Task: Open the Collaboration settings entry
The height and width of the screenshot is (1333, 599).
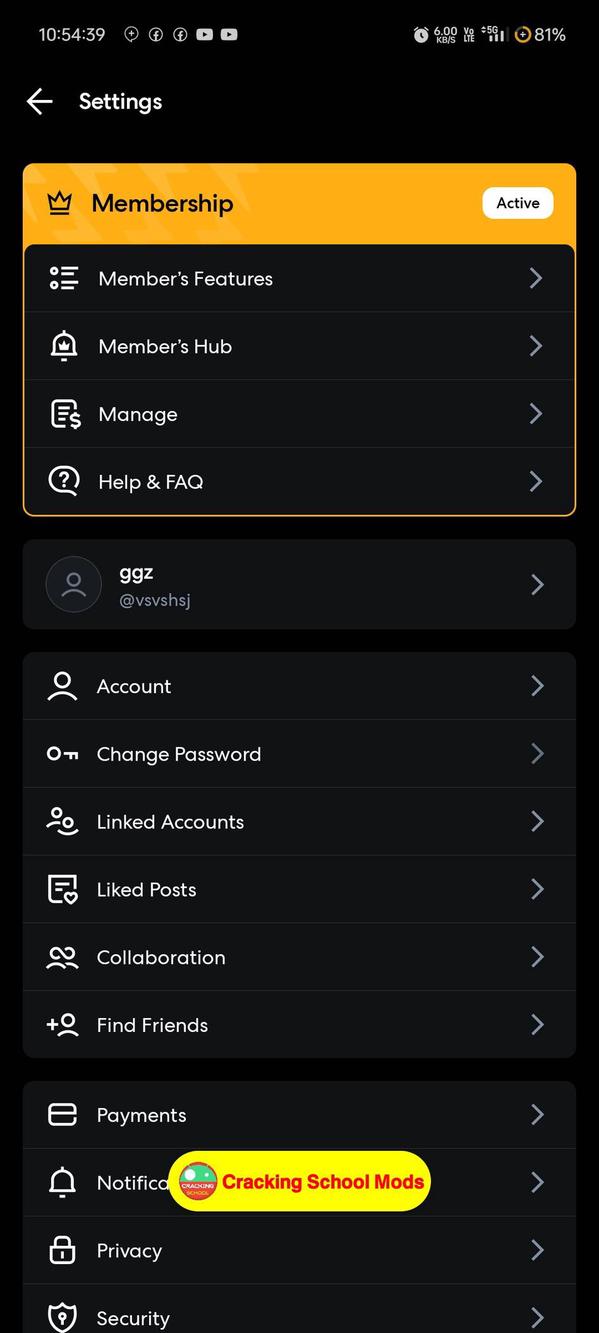Action: 300,957
